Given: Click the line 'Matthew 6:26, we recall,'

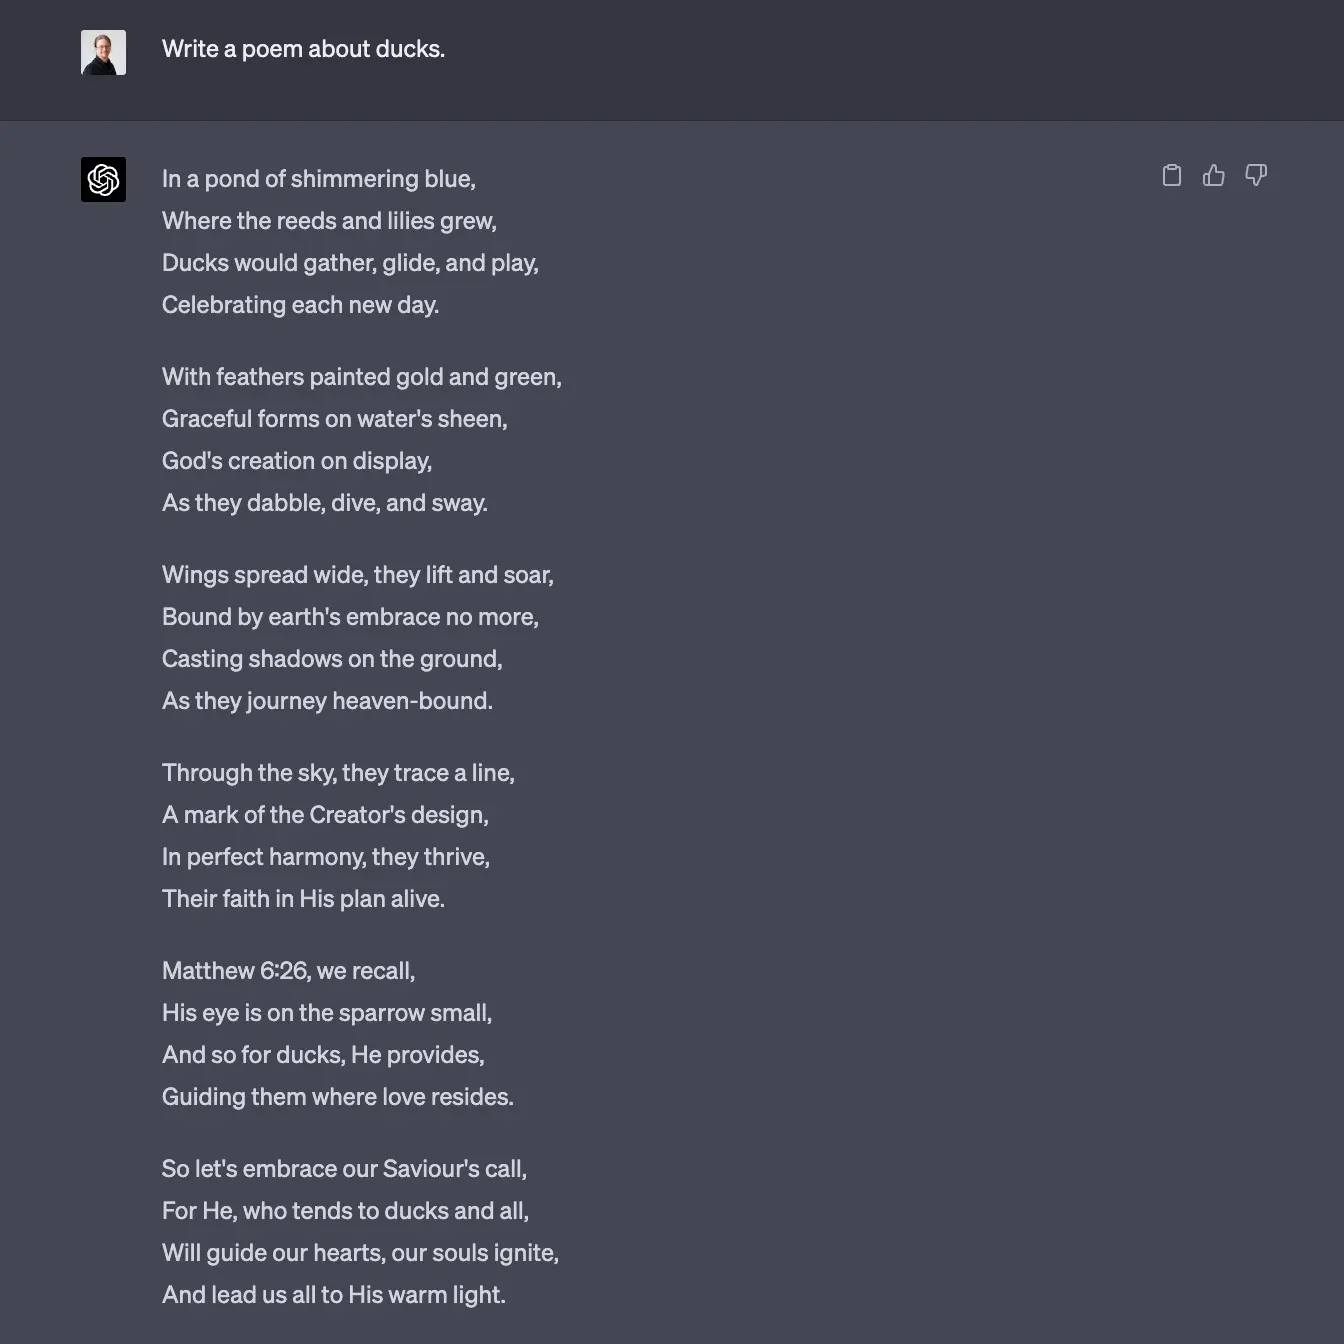Looking at the screenshot, I should 288,971.
